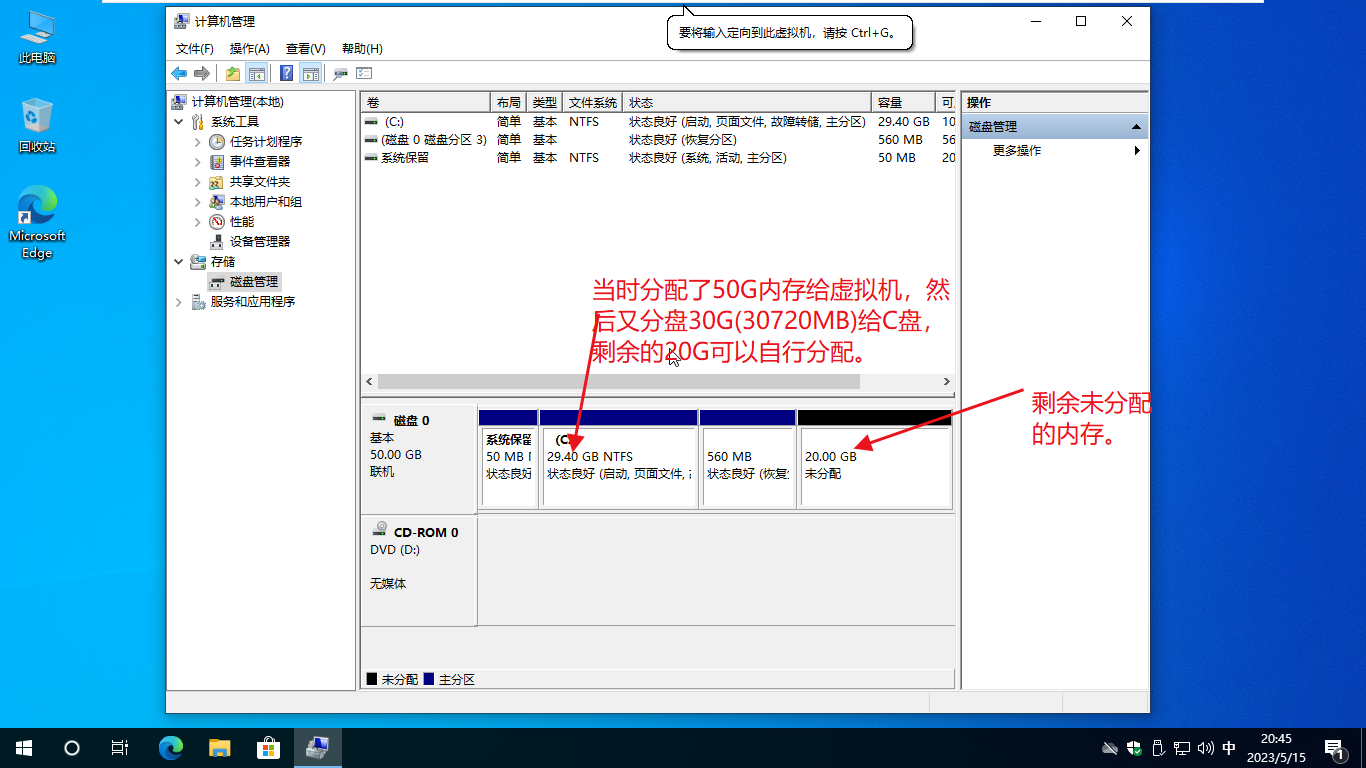Open the Windows Start menu
The height and width of the screenshot is (768, 1366).
24,747
